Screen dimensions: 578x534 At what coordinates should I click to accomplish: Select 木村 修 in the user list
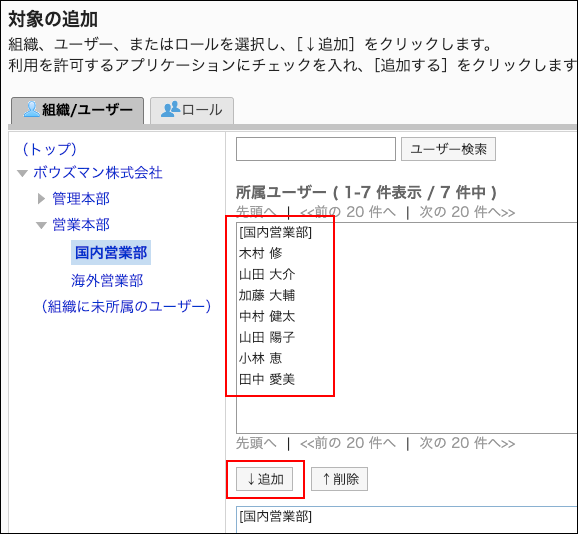click(x=261, y=253)
